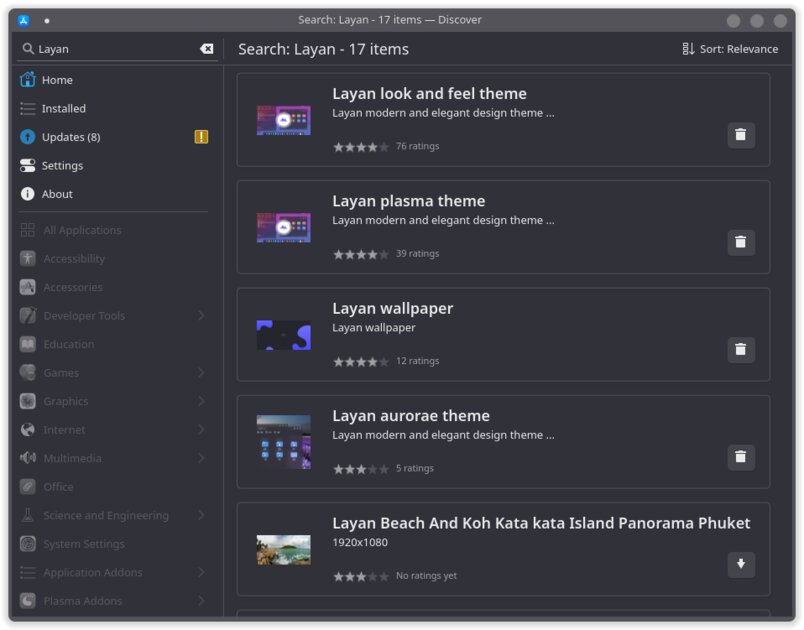
Task: Click the Home icon in the sidebar
Action: pos(28,80)
